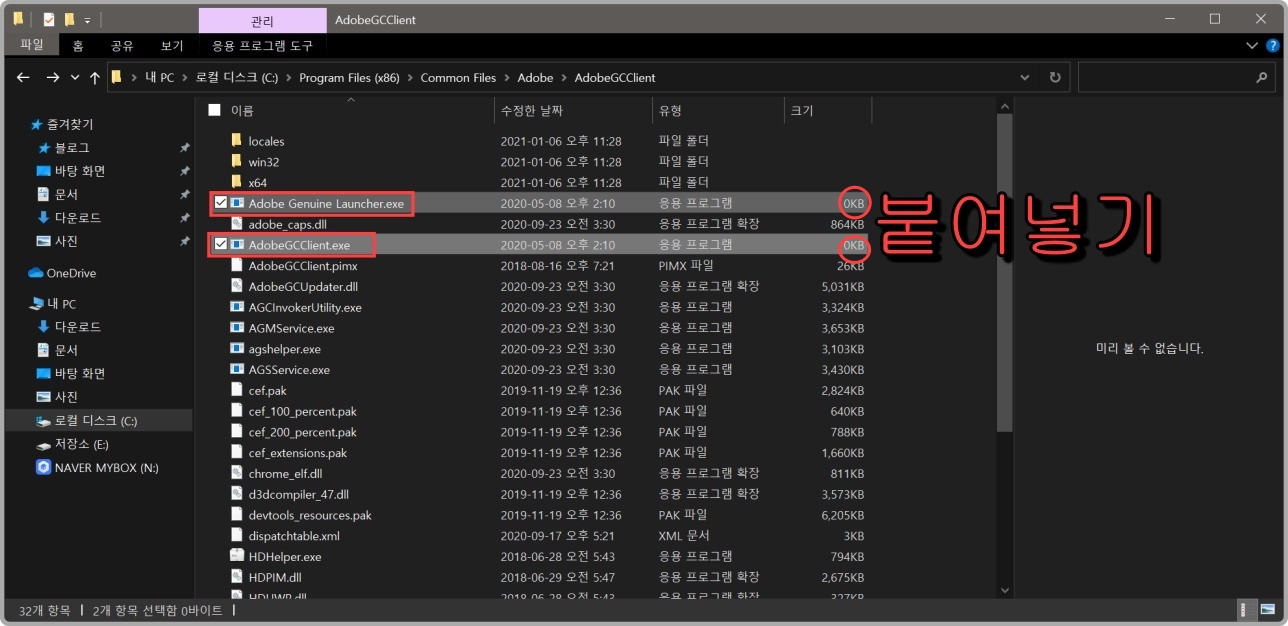Click agshelper.exe file icon
This screenshot has height=626, width=1288.
click(x=237, y=349)
